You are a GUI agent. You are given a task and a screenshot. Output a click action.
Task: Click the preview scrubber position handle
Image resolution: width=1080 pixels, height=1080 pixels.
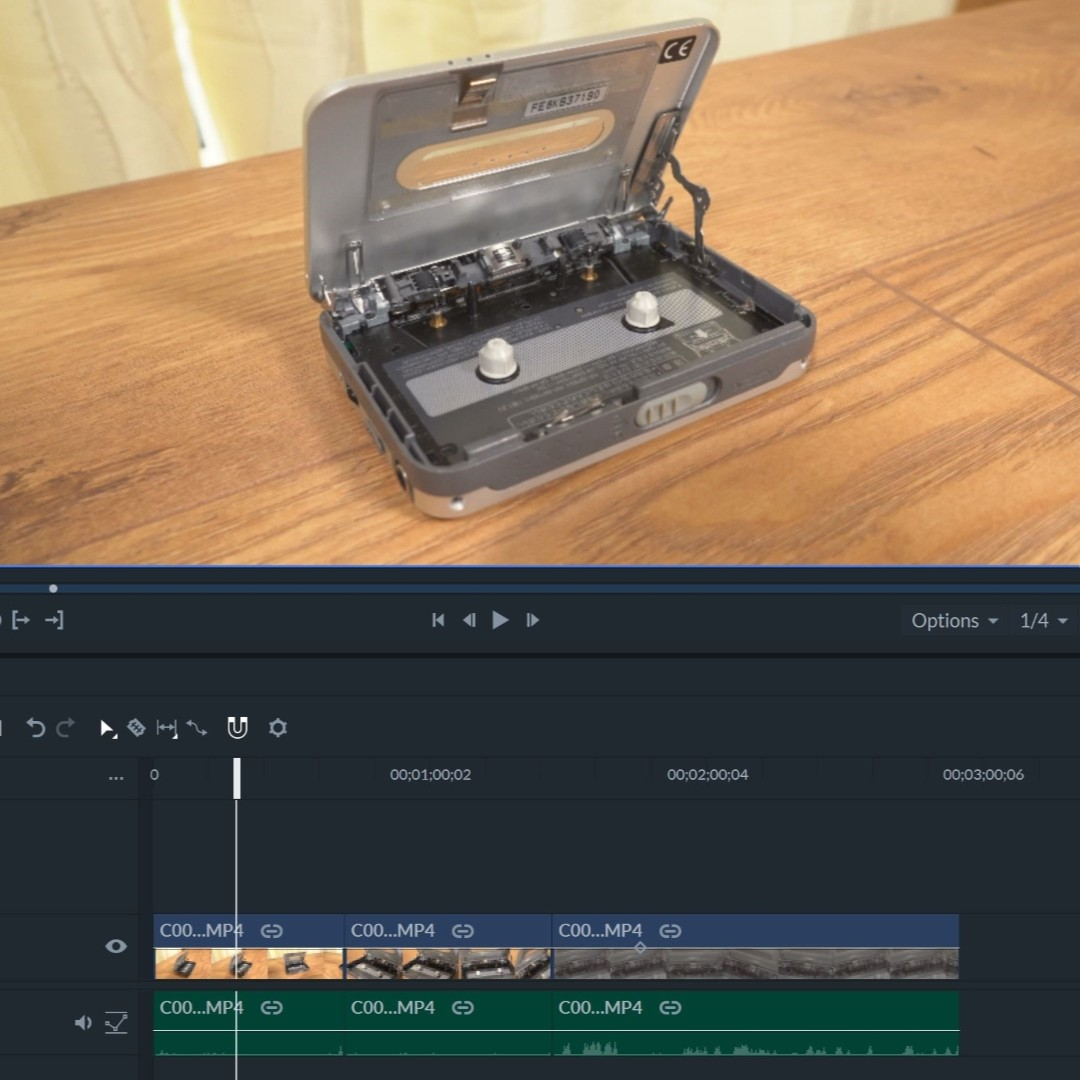[53, 589]
